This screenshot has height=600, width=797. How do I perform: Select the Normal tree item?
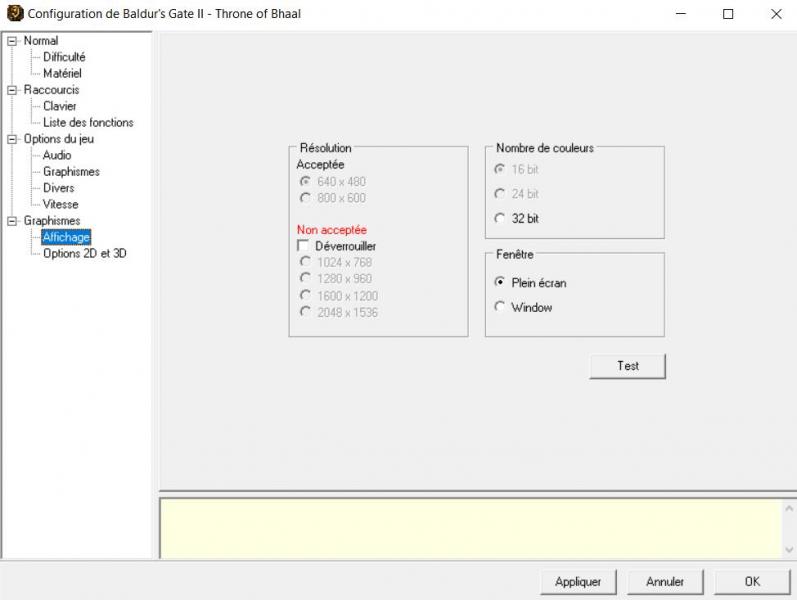point(41,41)
